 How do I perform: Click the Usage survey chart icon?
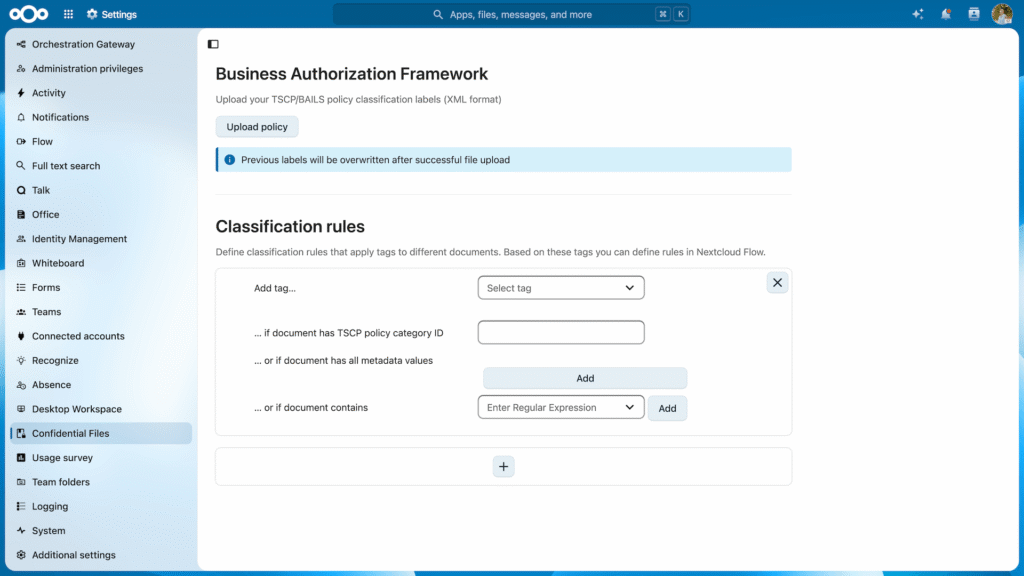(x=21, y=458)
